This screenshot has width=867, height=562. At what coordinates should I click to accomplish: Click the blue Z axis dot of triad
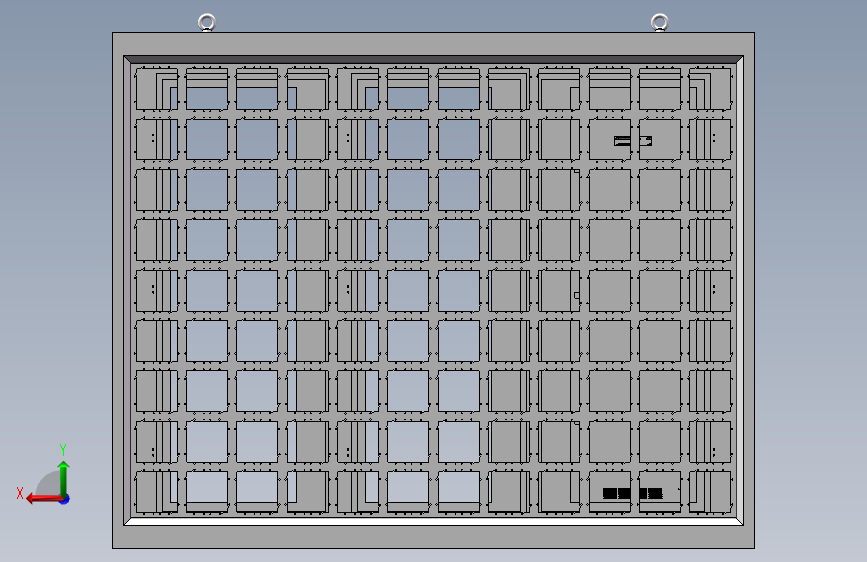[65, 499]
